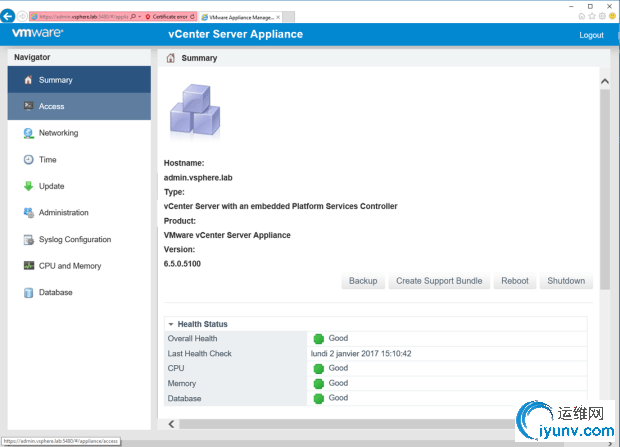Collapse the Health Status section

point(171,324)
